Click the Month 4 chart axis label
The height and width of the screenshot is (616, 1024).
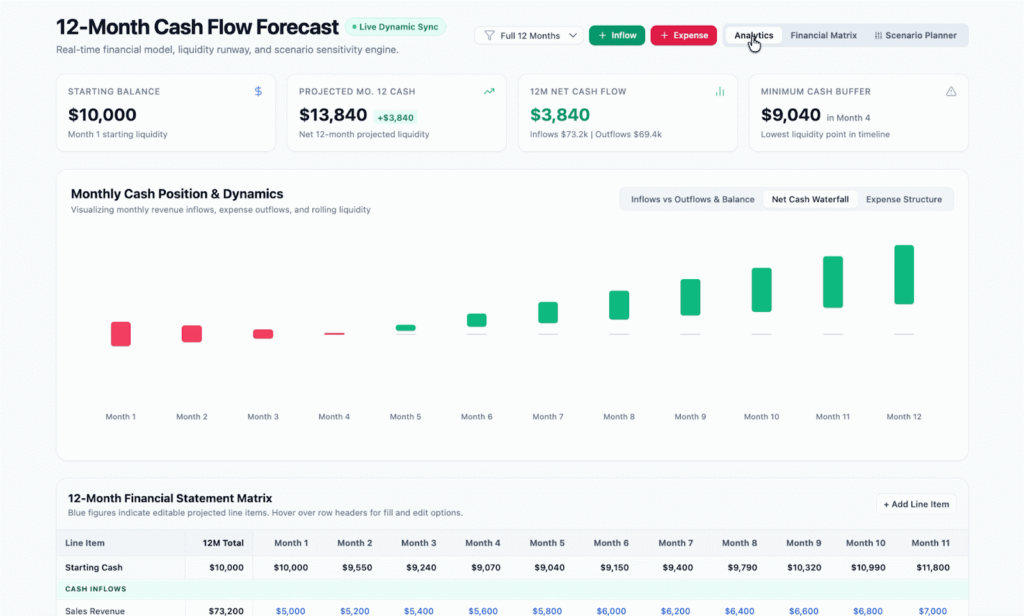point(334,417)
